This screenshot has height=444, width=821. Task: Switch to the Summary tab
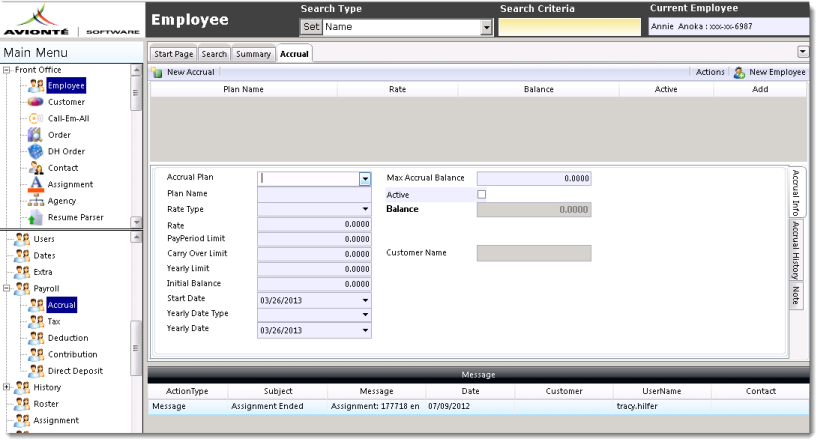(x=253, y=53)
